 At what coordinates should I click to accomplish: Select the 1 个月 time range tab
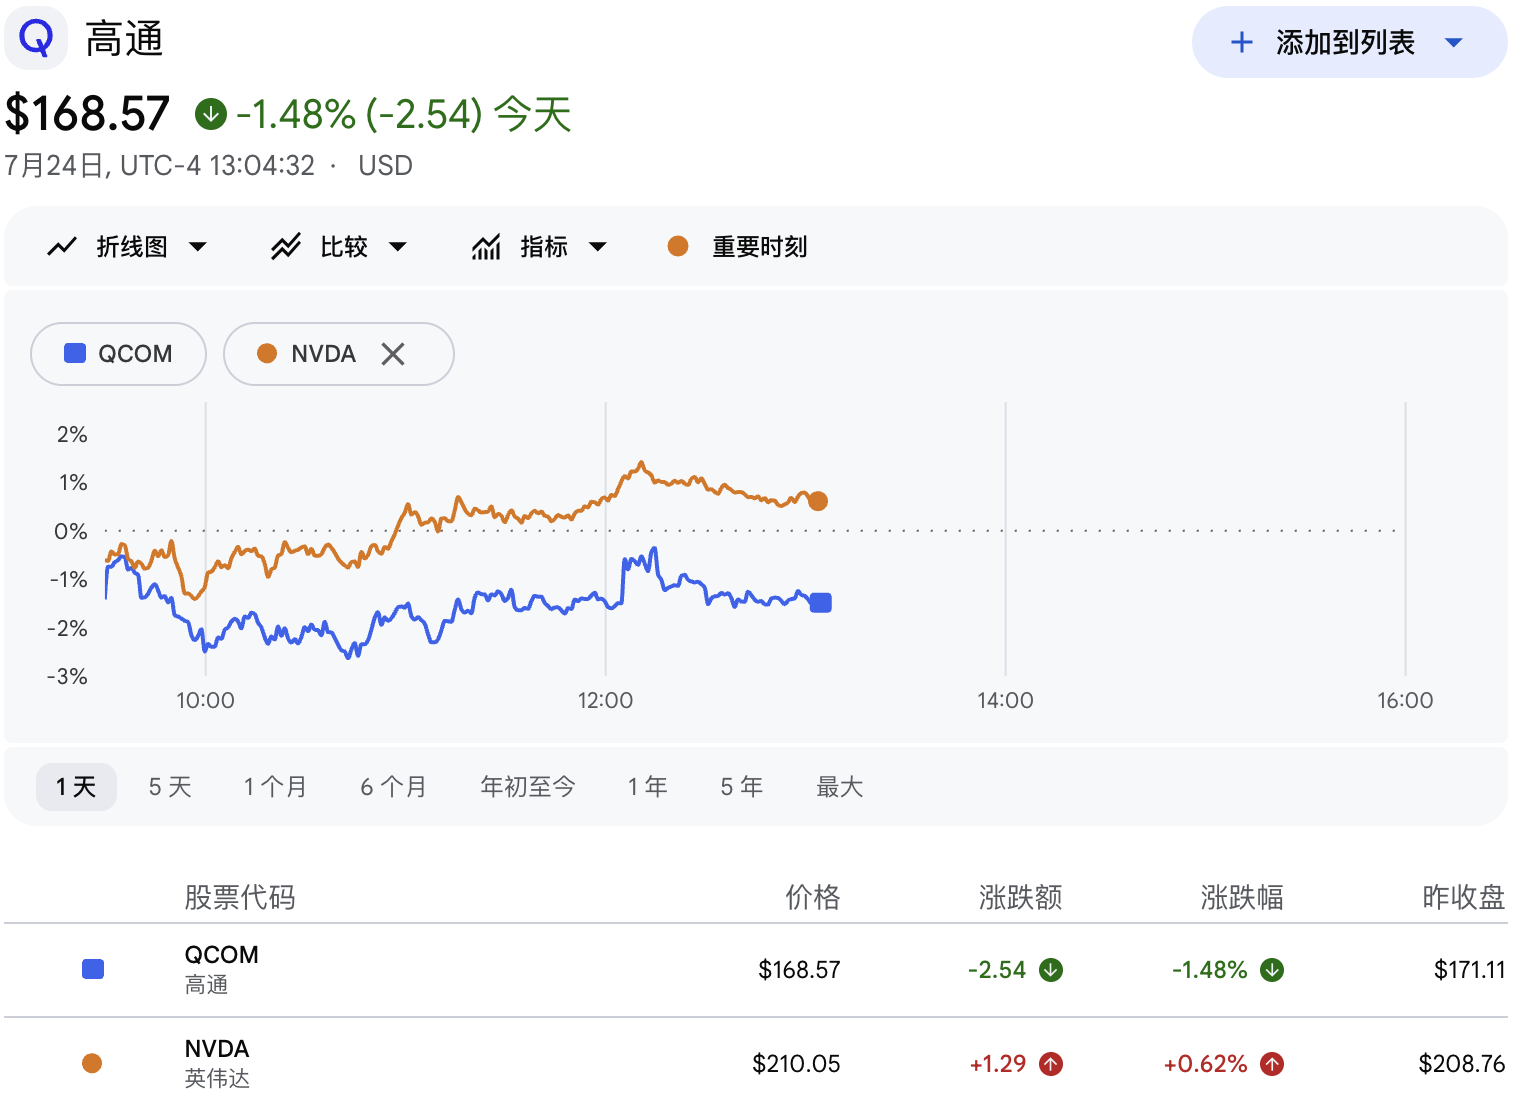pyautogui.click(x=275, y=787)
